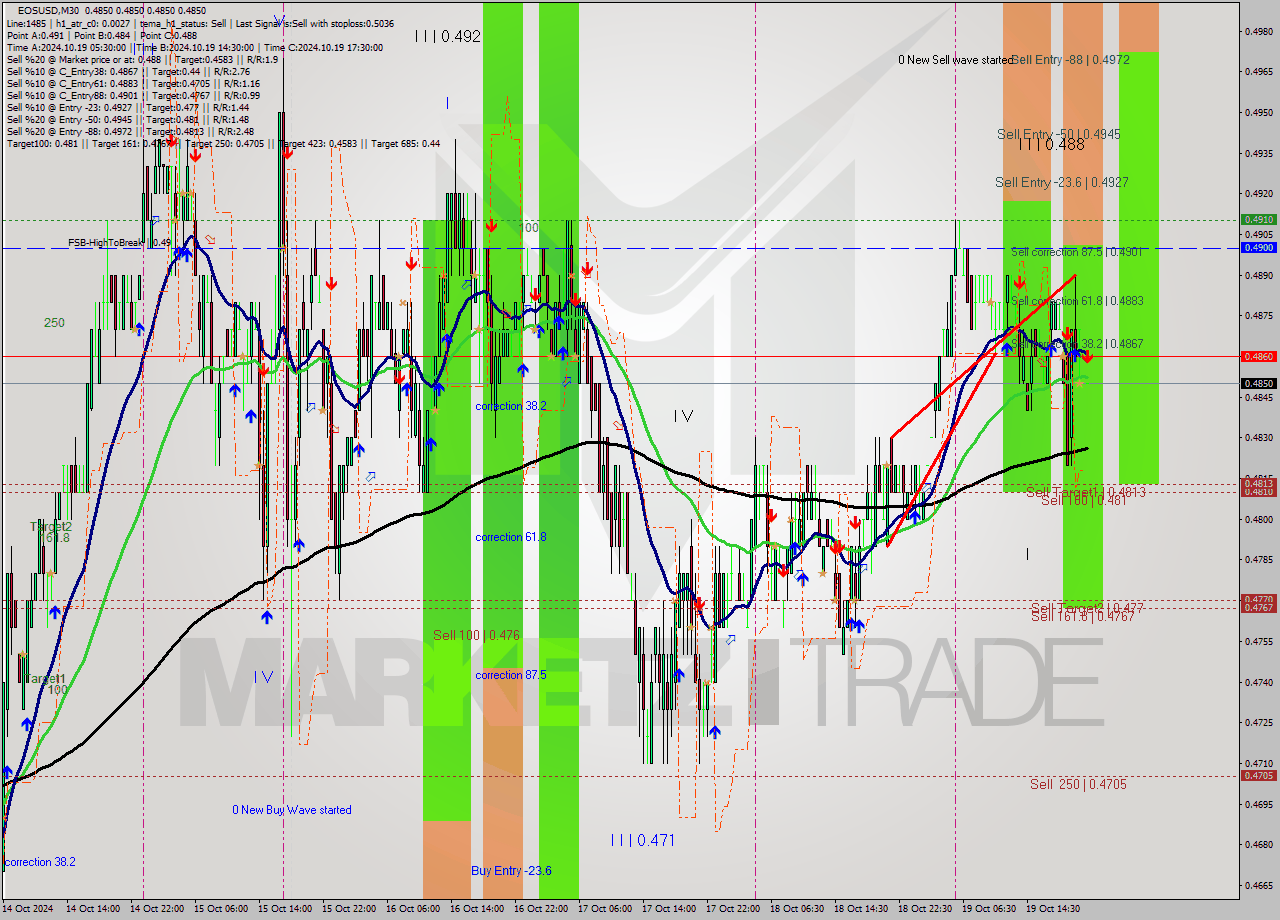
Task: Click the 'Sell Target1 | 0.4813' label
Action: 1086,492
